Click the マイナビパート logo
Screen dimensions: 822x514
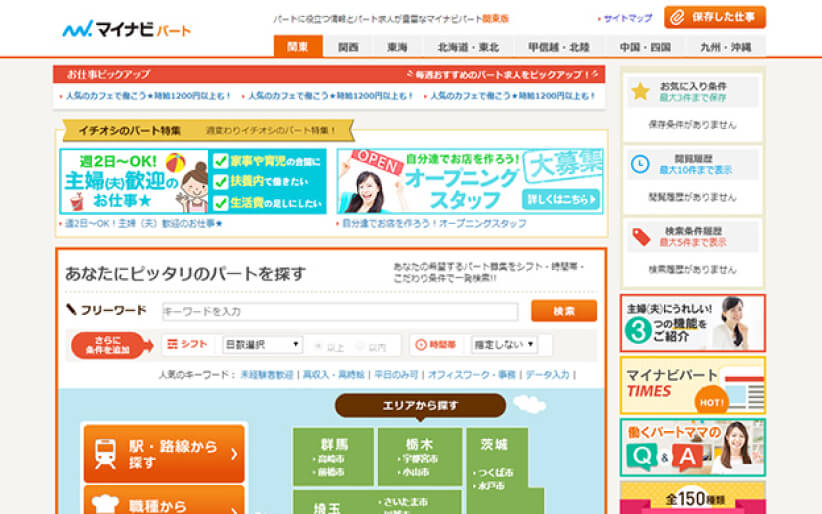(x=126, y=29)
